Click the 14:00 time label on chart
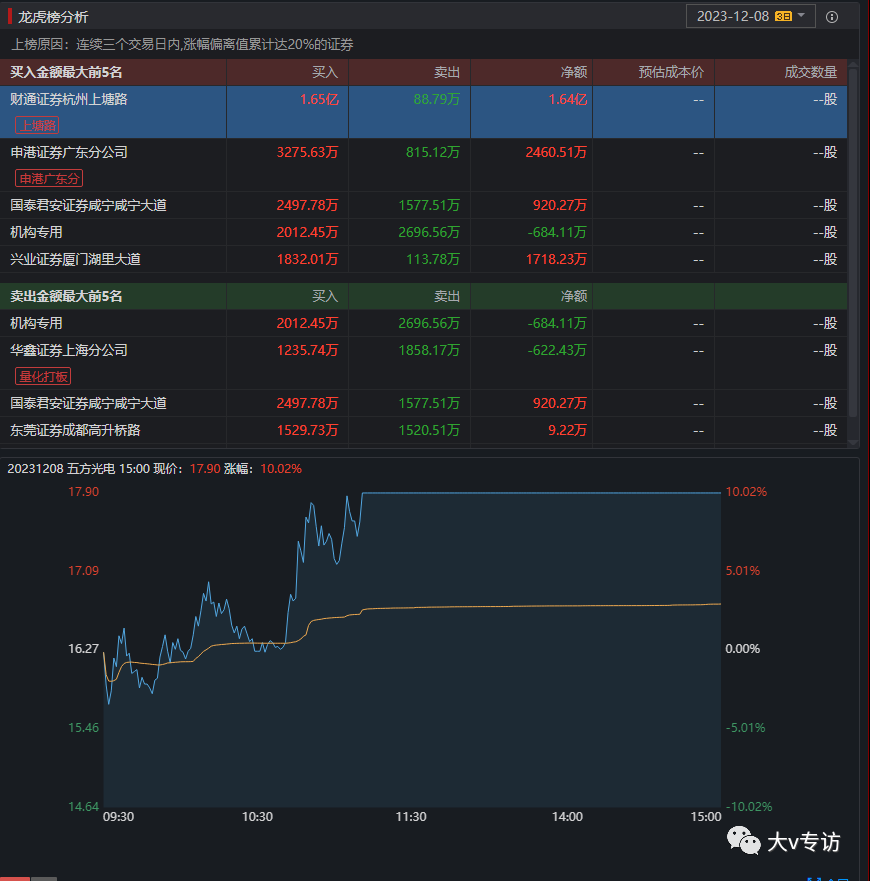The height and width of the screenshot is (881, 870). 567,816
